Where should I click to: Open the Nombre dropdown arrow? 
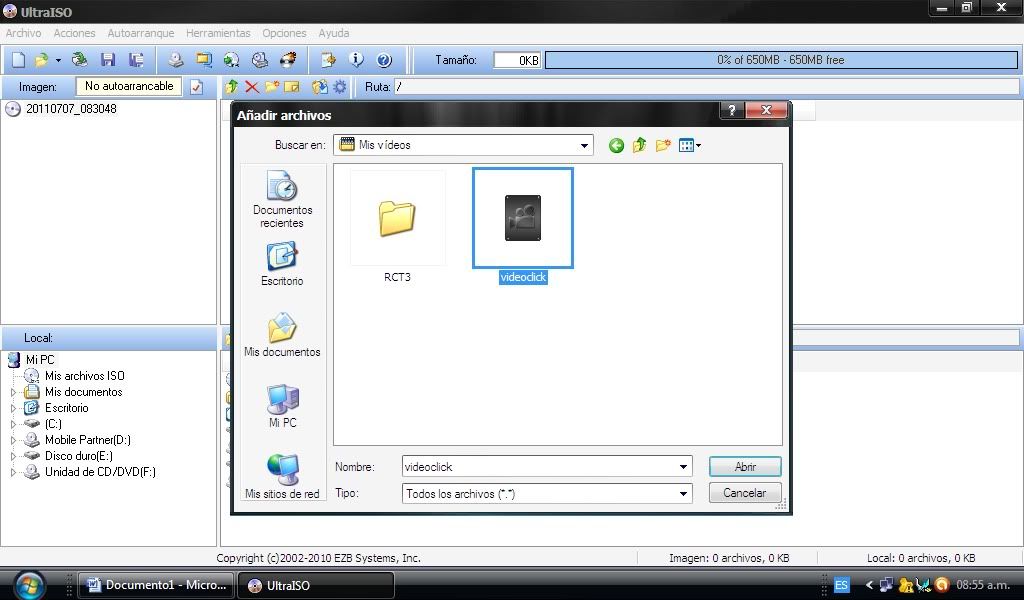tap(683, 467)
